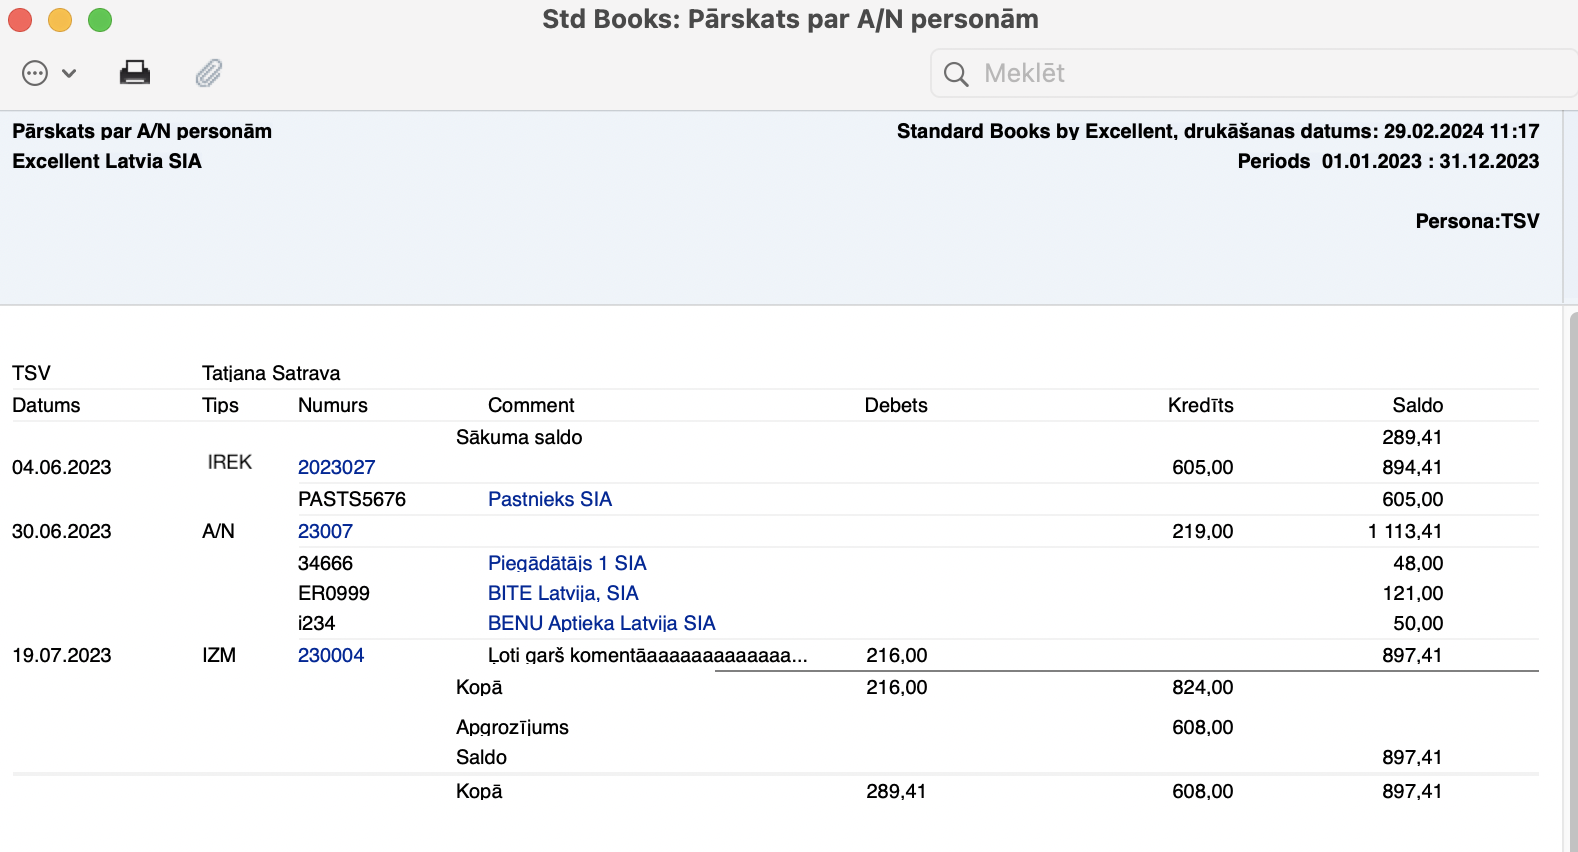Click the Debets column header
The width and height of the screenshot is (1578, 852).
tap(896, 405)
